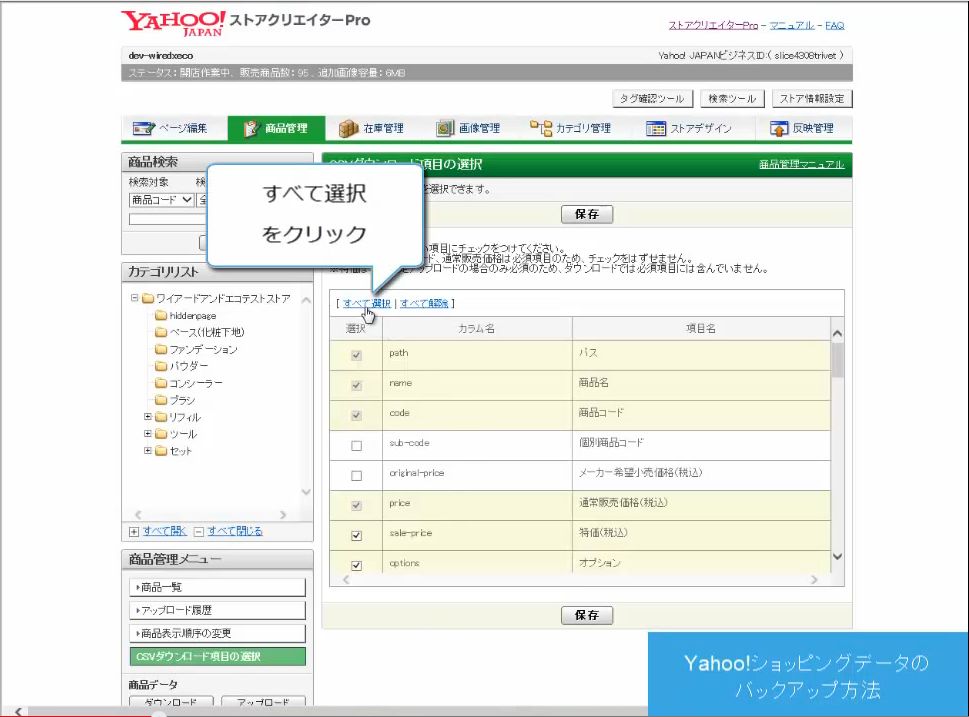Click the メーカー希望小売価格(税込) cell
969x717 pixels.
(x=701, y=476)
